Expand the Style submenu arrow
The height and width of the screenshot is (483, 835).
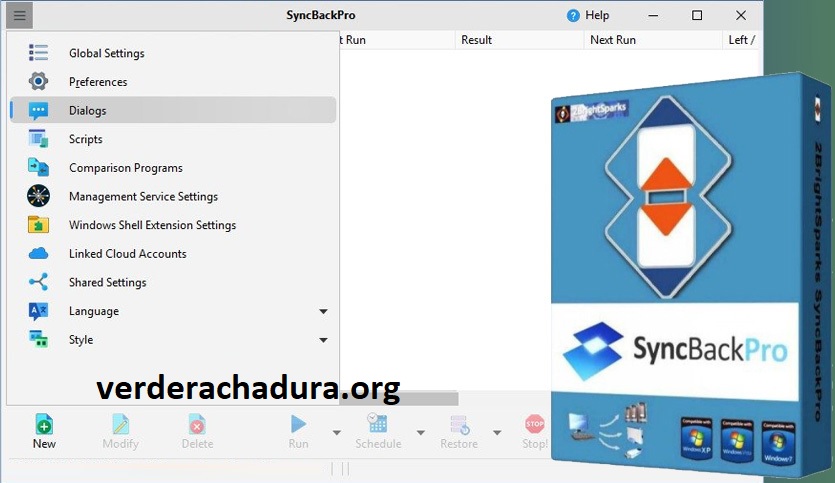(x=323, y=340)
